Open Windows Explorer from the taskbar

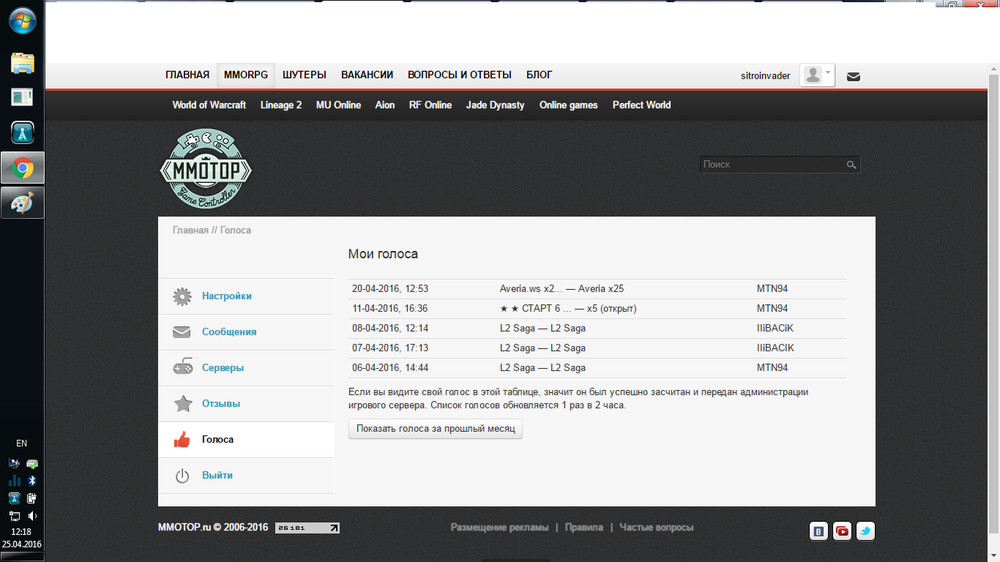(x=22, y=63)
